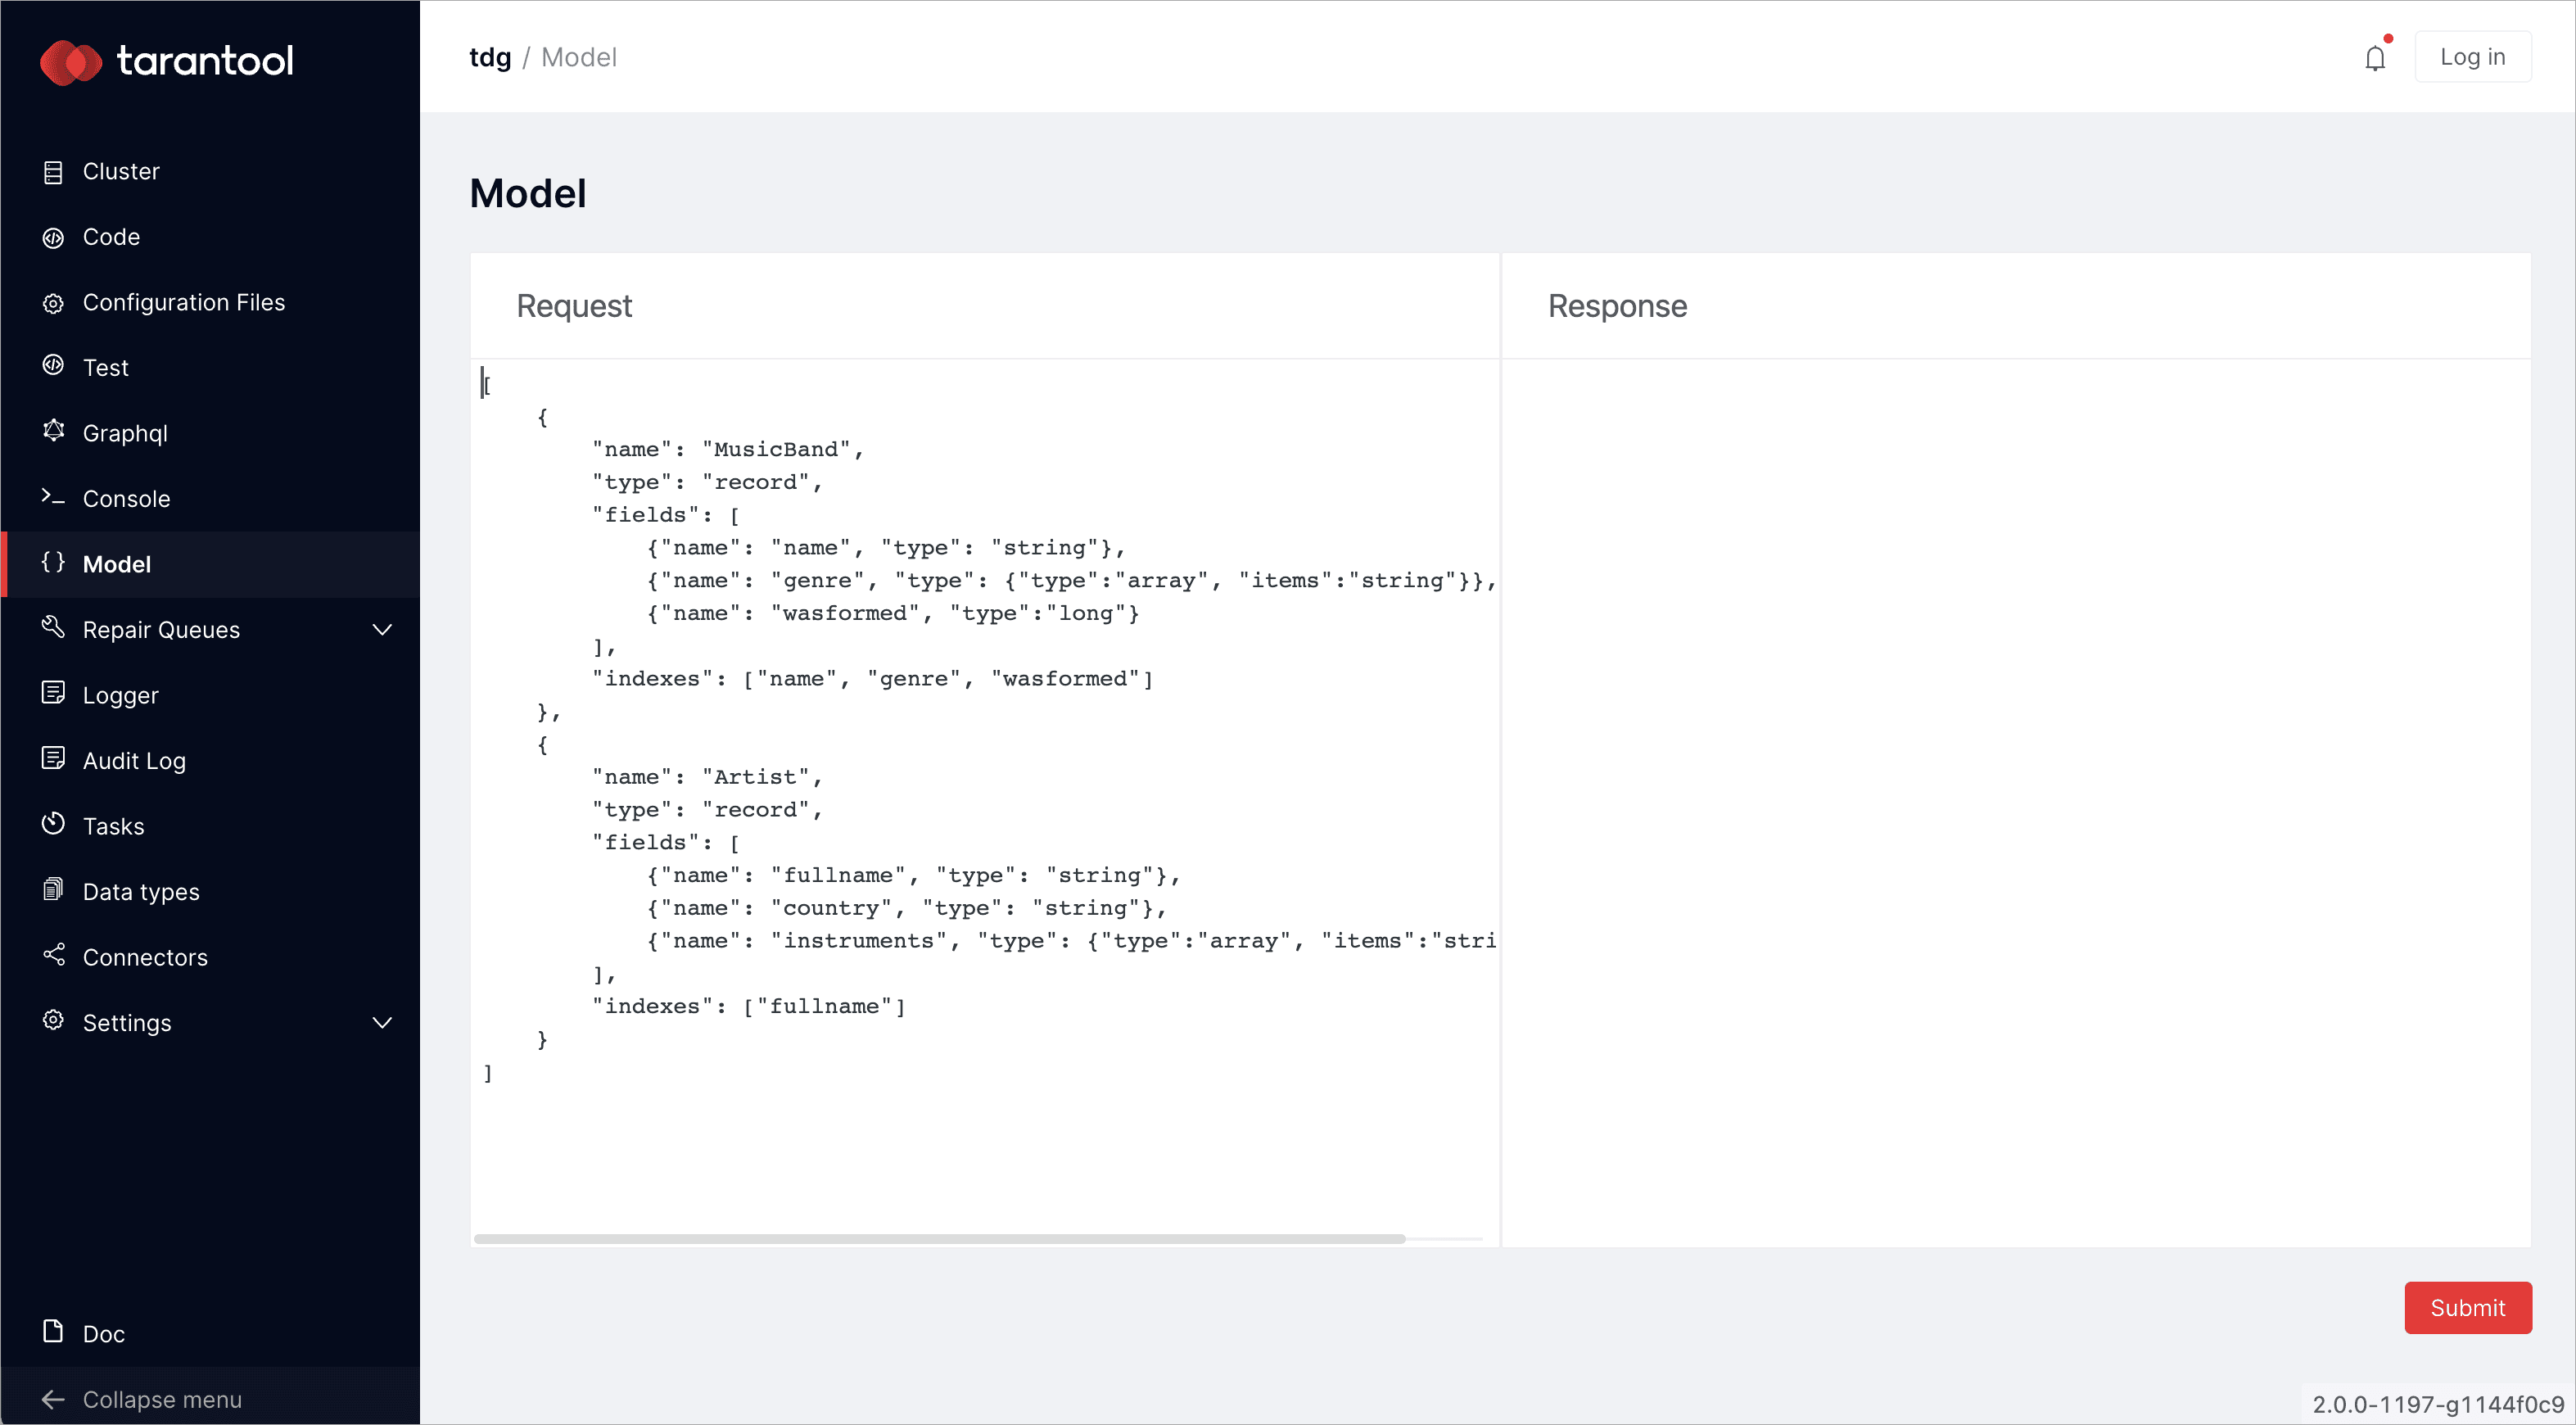Click the Response panel heading
The width and height of the screenshot is (2576, 1425).
point(1617,306)
